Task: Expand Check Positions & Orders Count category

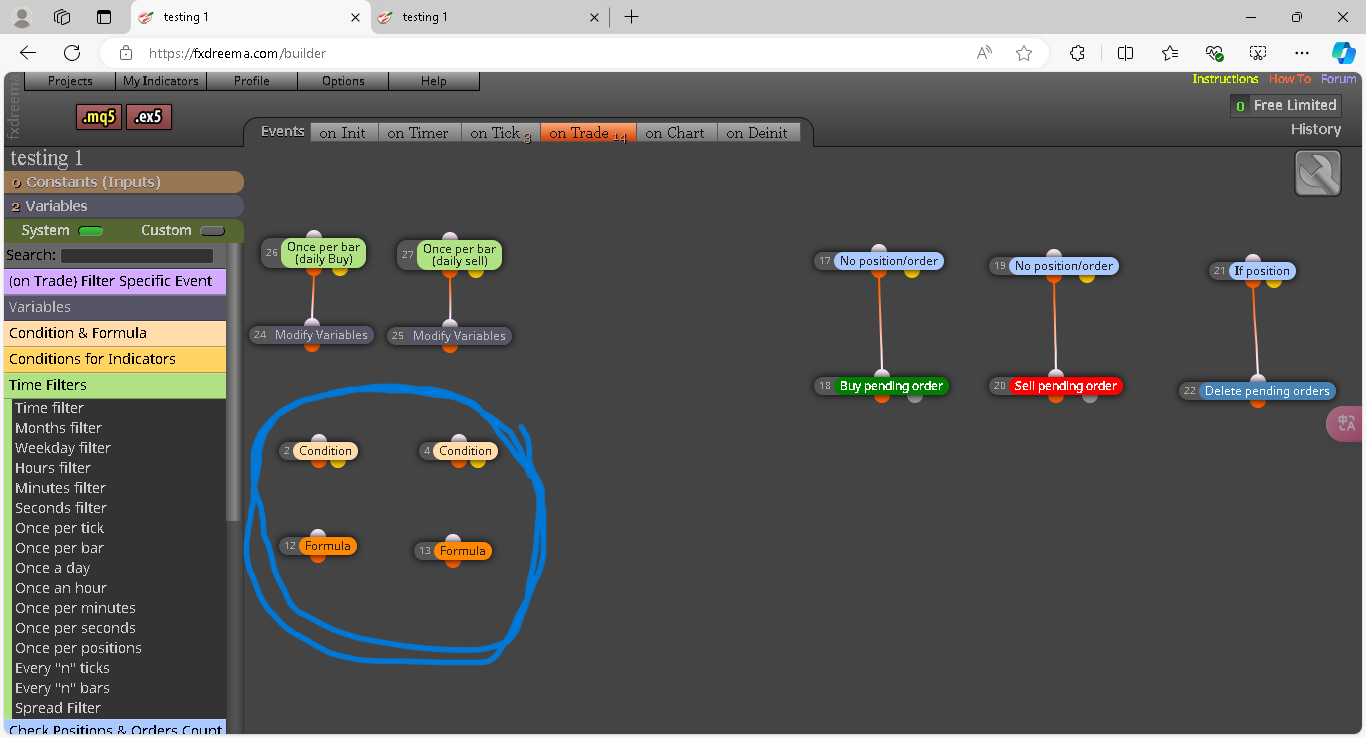Action: coord(115,728)
